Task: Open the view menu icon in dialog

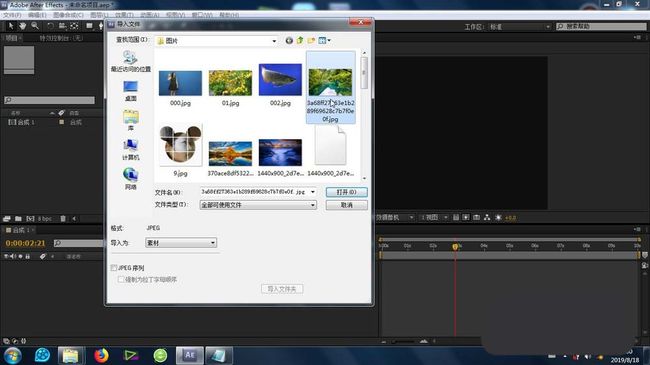Action: pyautogui.click(x=324, y=40)
